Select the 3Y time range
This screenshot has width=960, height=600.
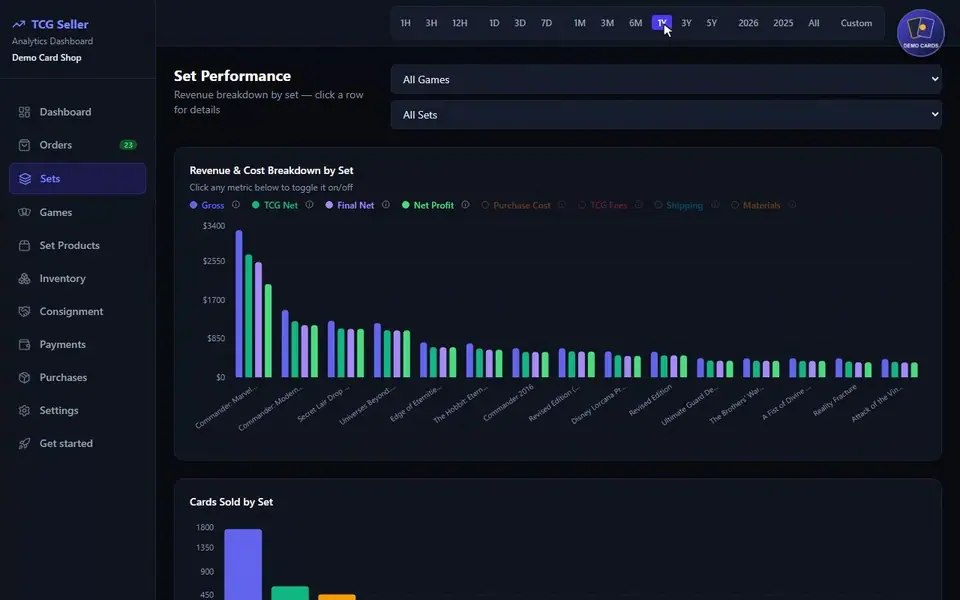(x=686, y=23)
